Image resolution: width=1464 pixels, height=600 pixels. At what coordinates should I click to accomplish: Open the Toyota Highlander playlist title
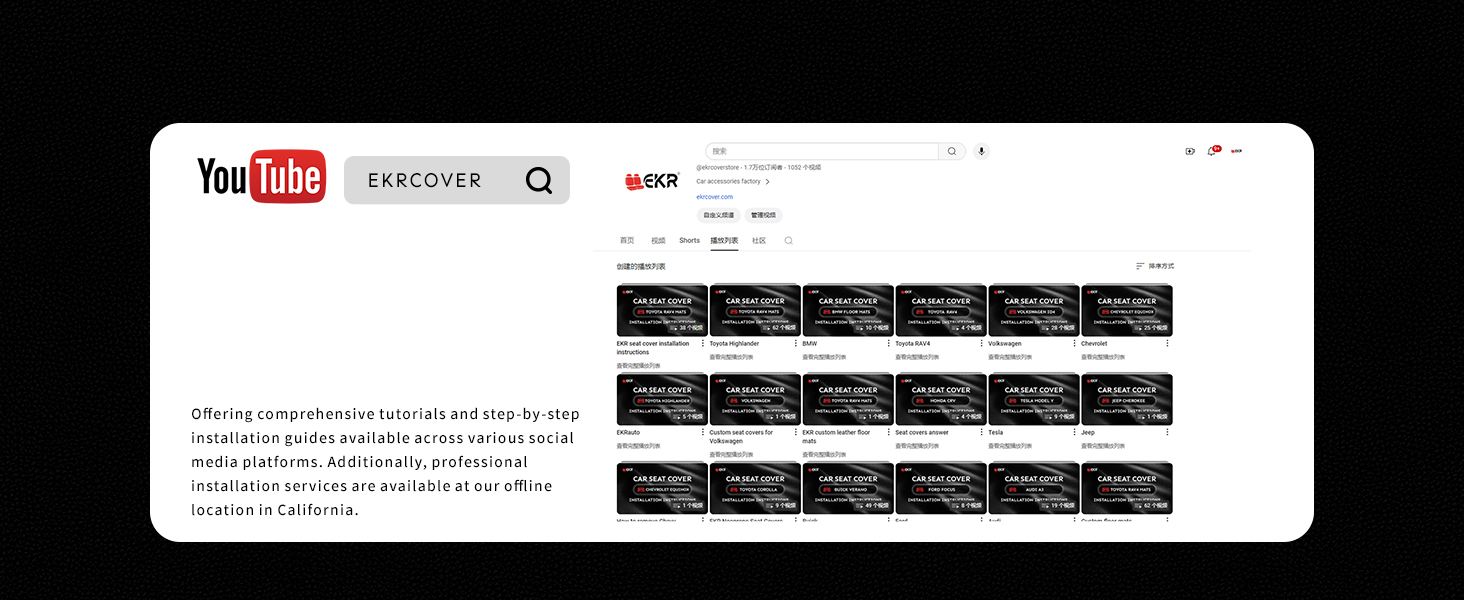[734, 344]
